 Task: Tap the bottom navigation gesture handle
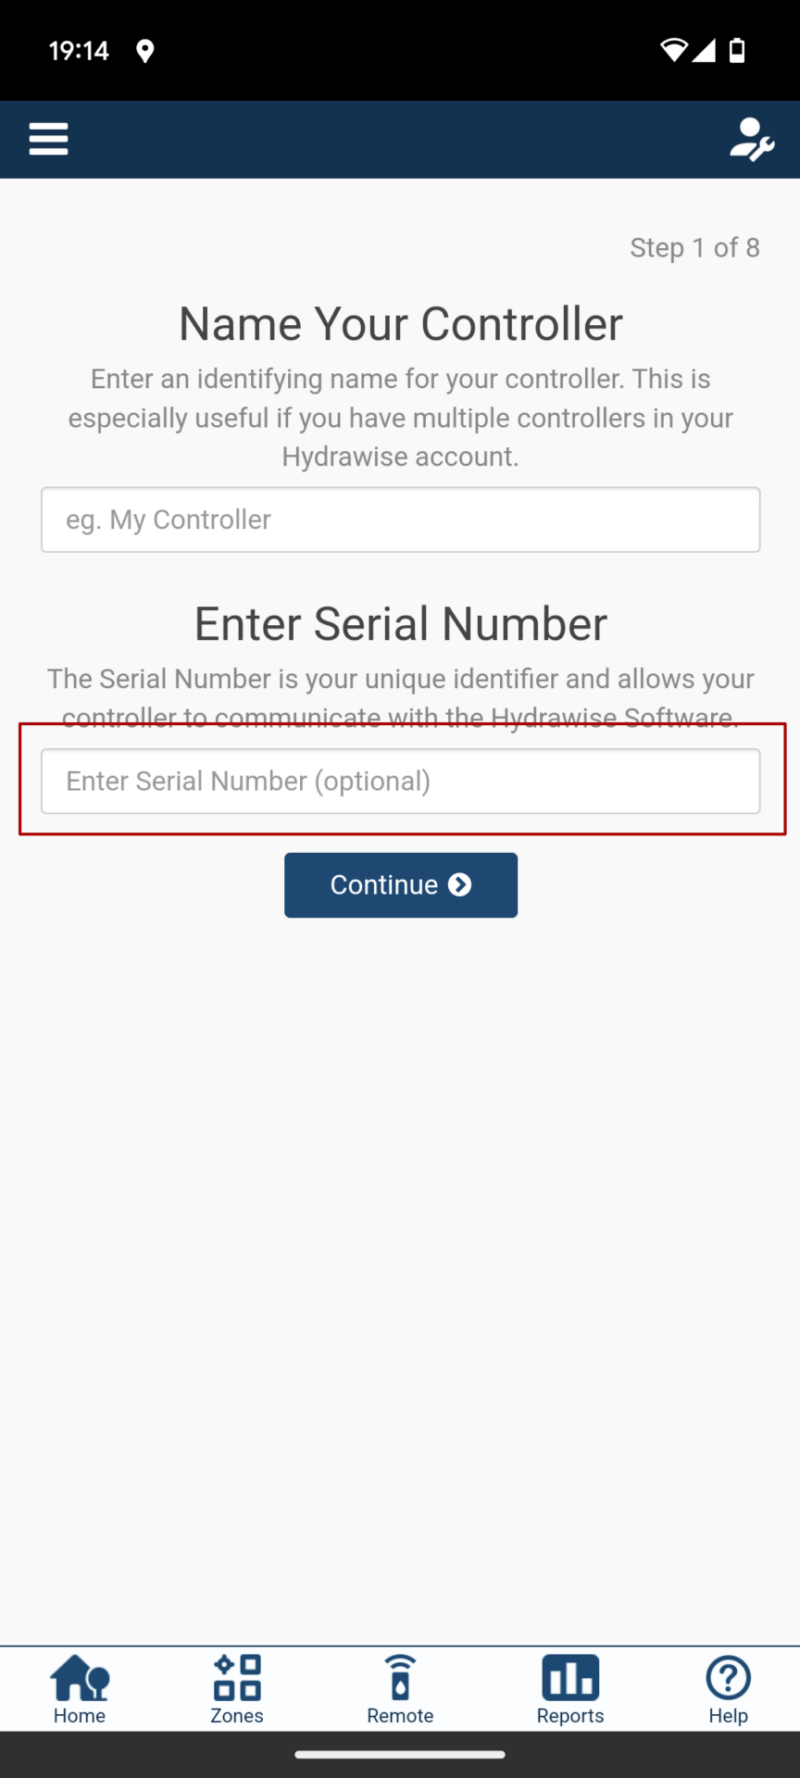[x=400, y=1754]
